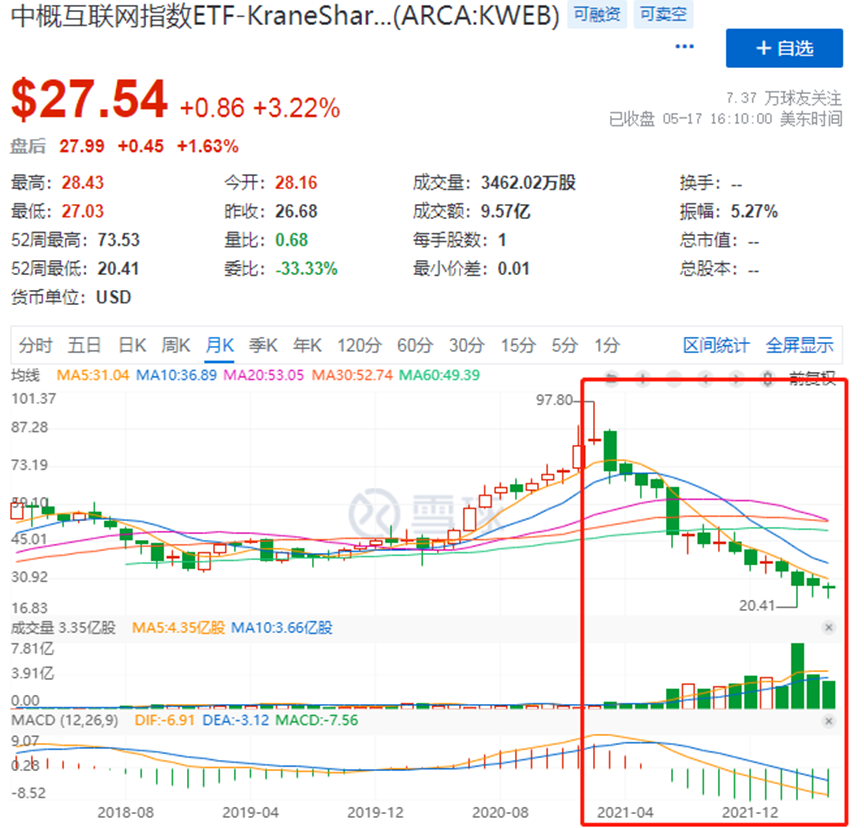Switch to the 分时 chart tab

tap(35, 345)
